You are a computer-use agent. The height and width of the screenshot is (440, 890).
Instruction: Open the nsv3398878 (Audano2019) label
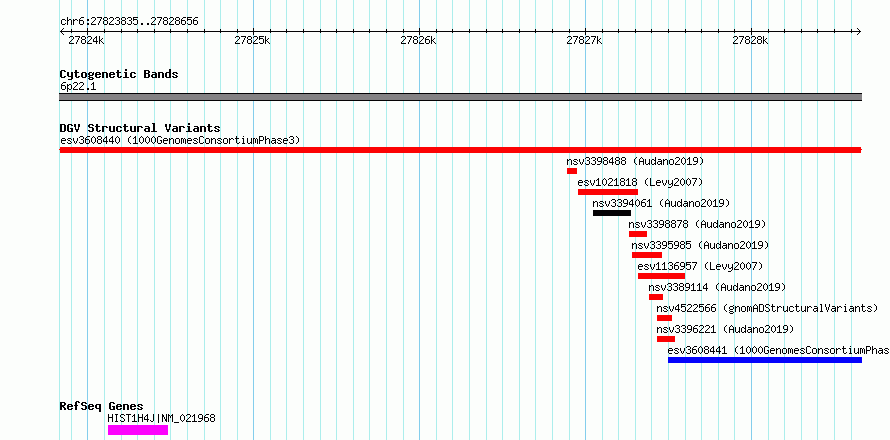(697, 224)
